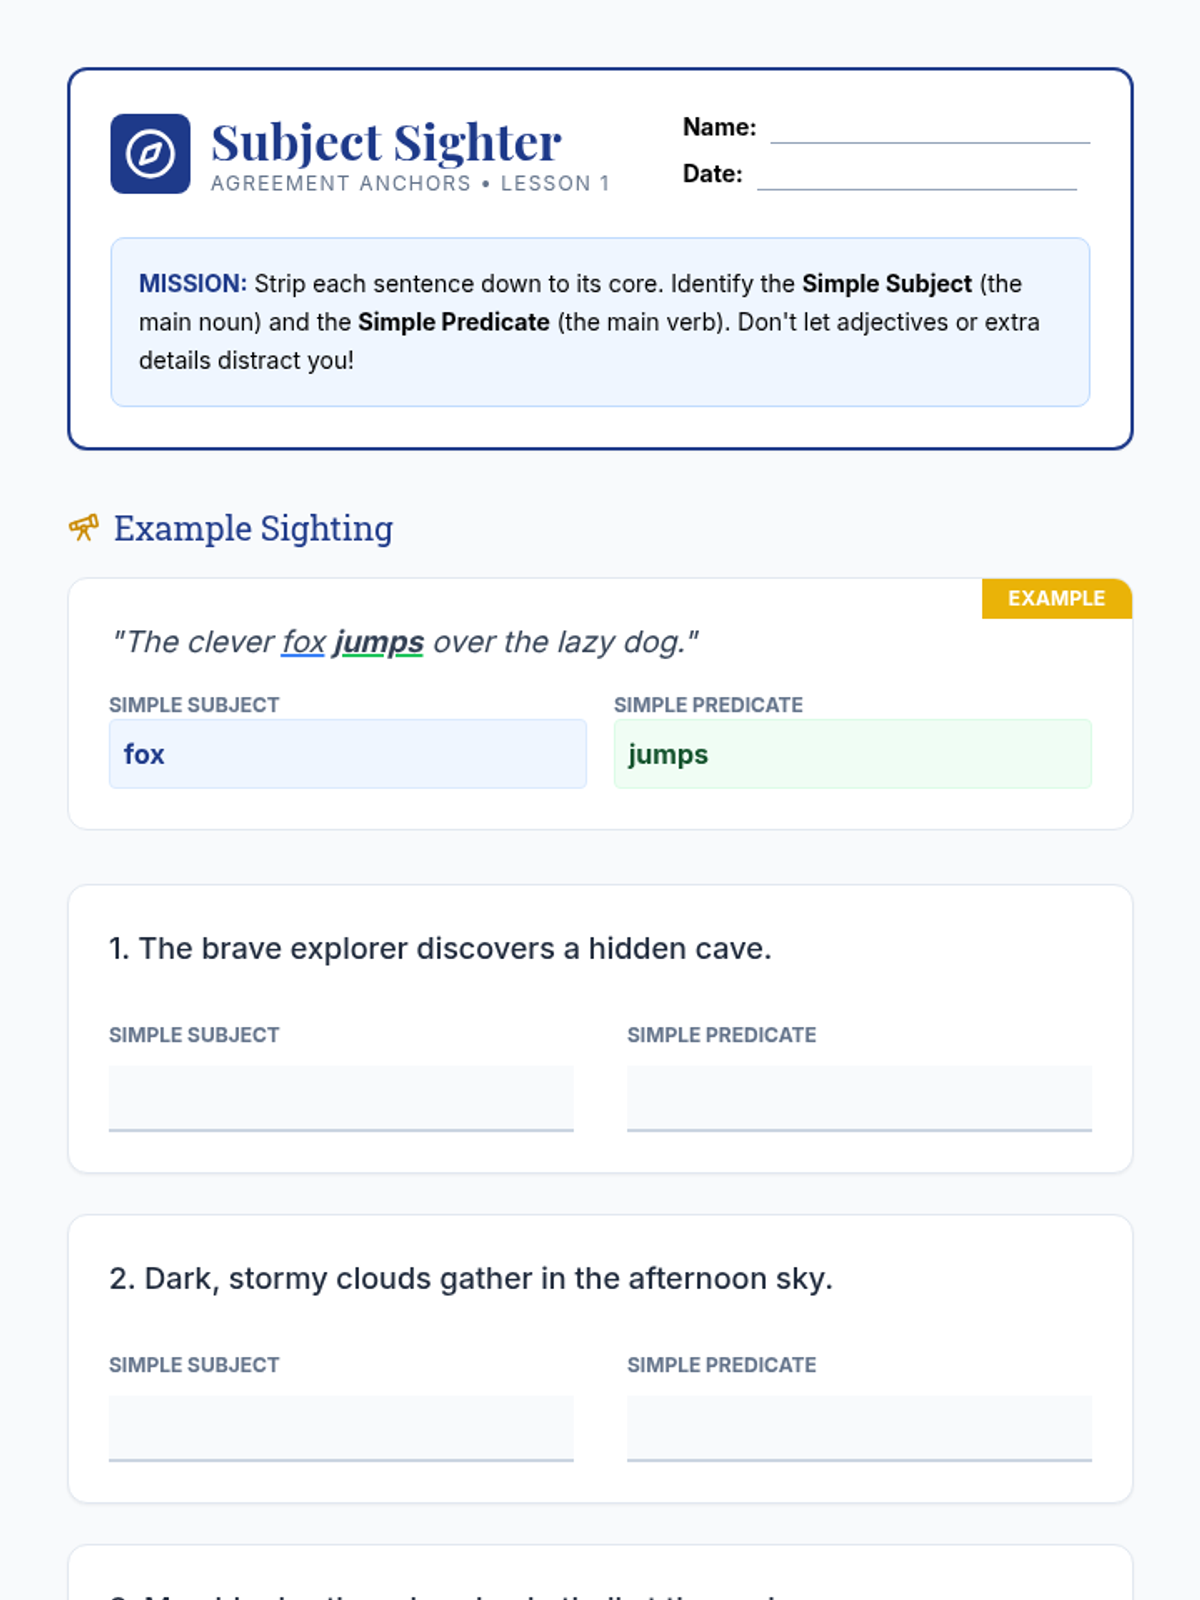Click the Name line field

[929, 130]
